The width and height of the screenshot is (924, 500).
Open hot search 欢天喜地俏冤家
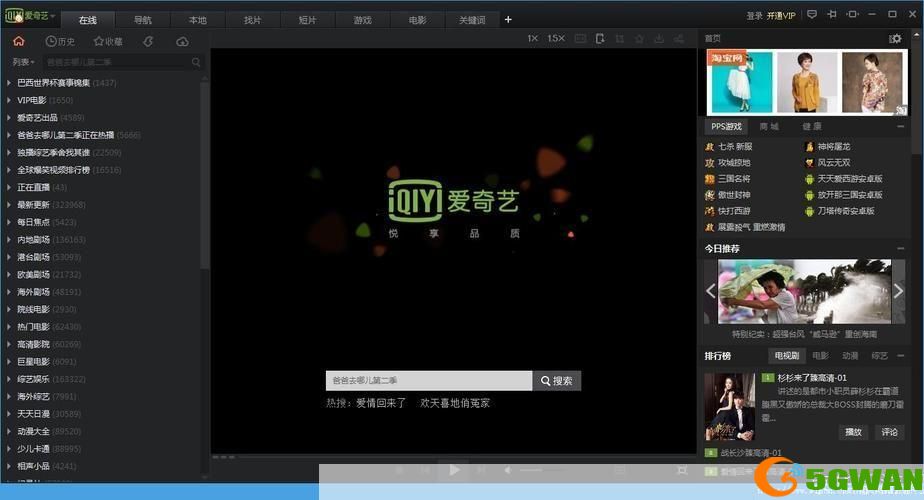(x=455, y=403)
